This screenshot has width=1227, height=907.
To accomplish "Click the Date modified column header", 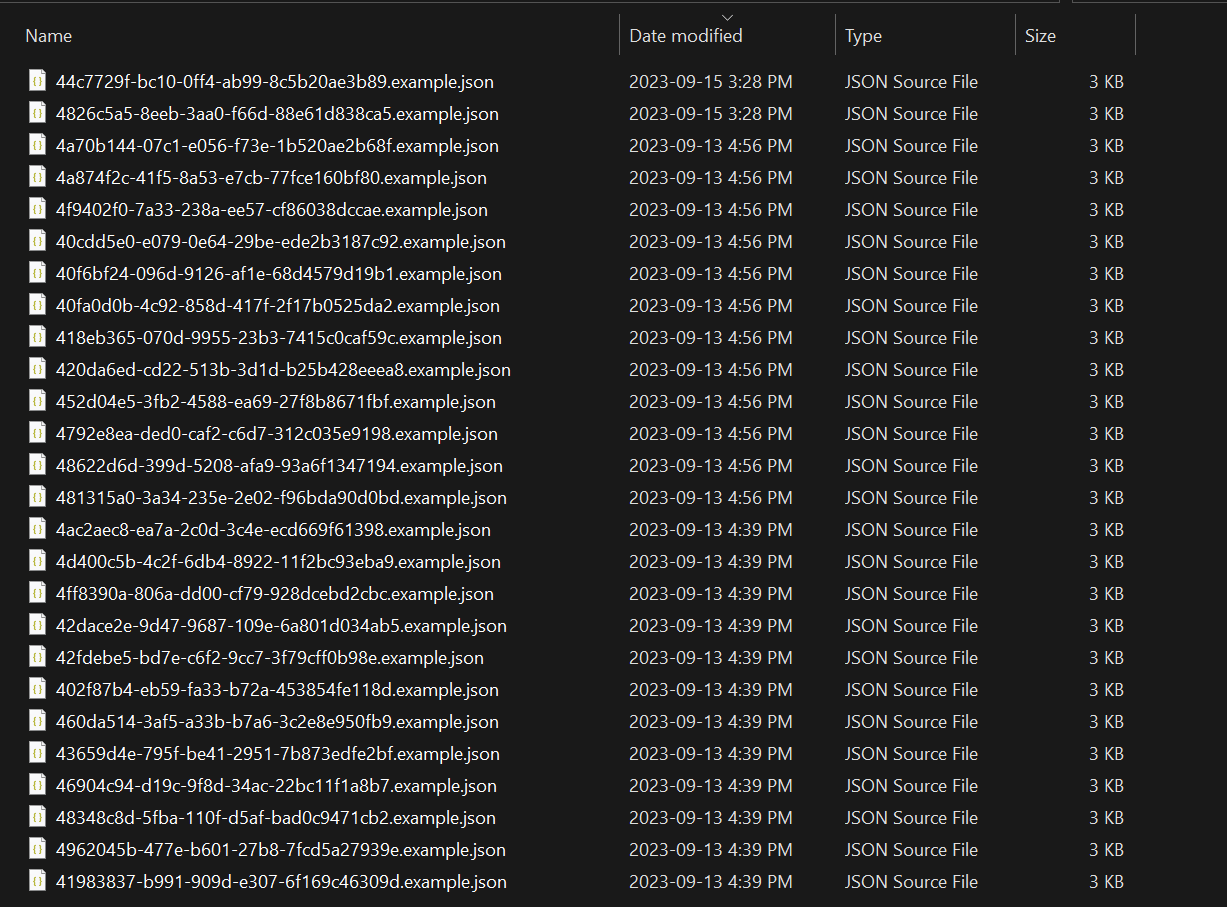I will [685, 36].
